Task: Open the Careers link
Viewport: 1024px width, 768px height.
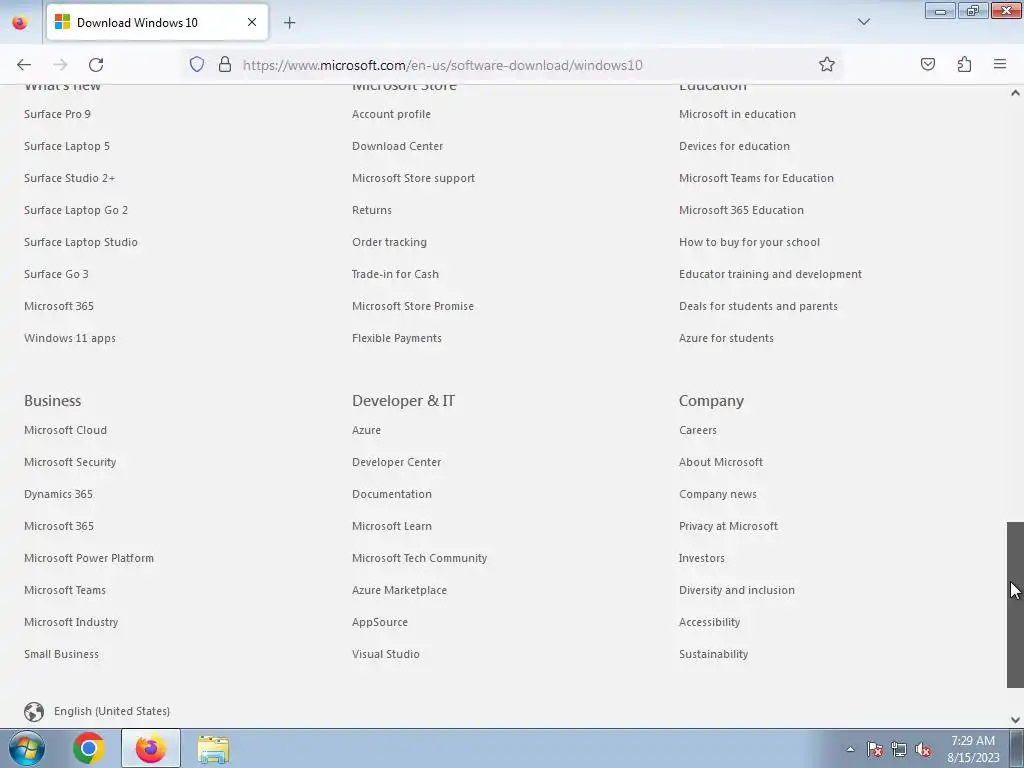Action: coord(697,430)
